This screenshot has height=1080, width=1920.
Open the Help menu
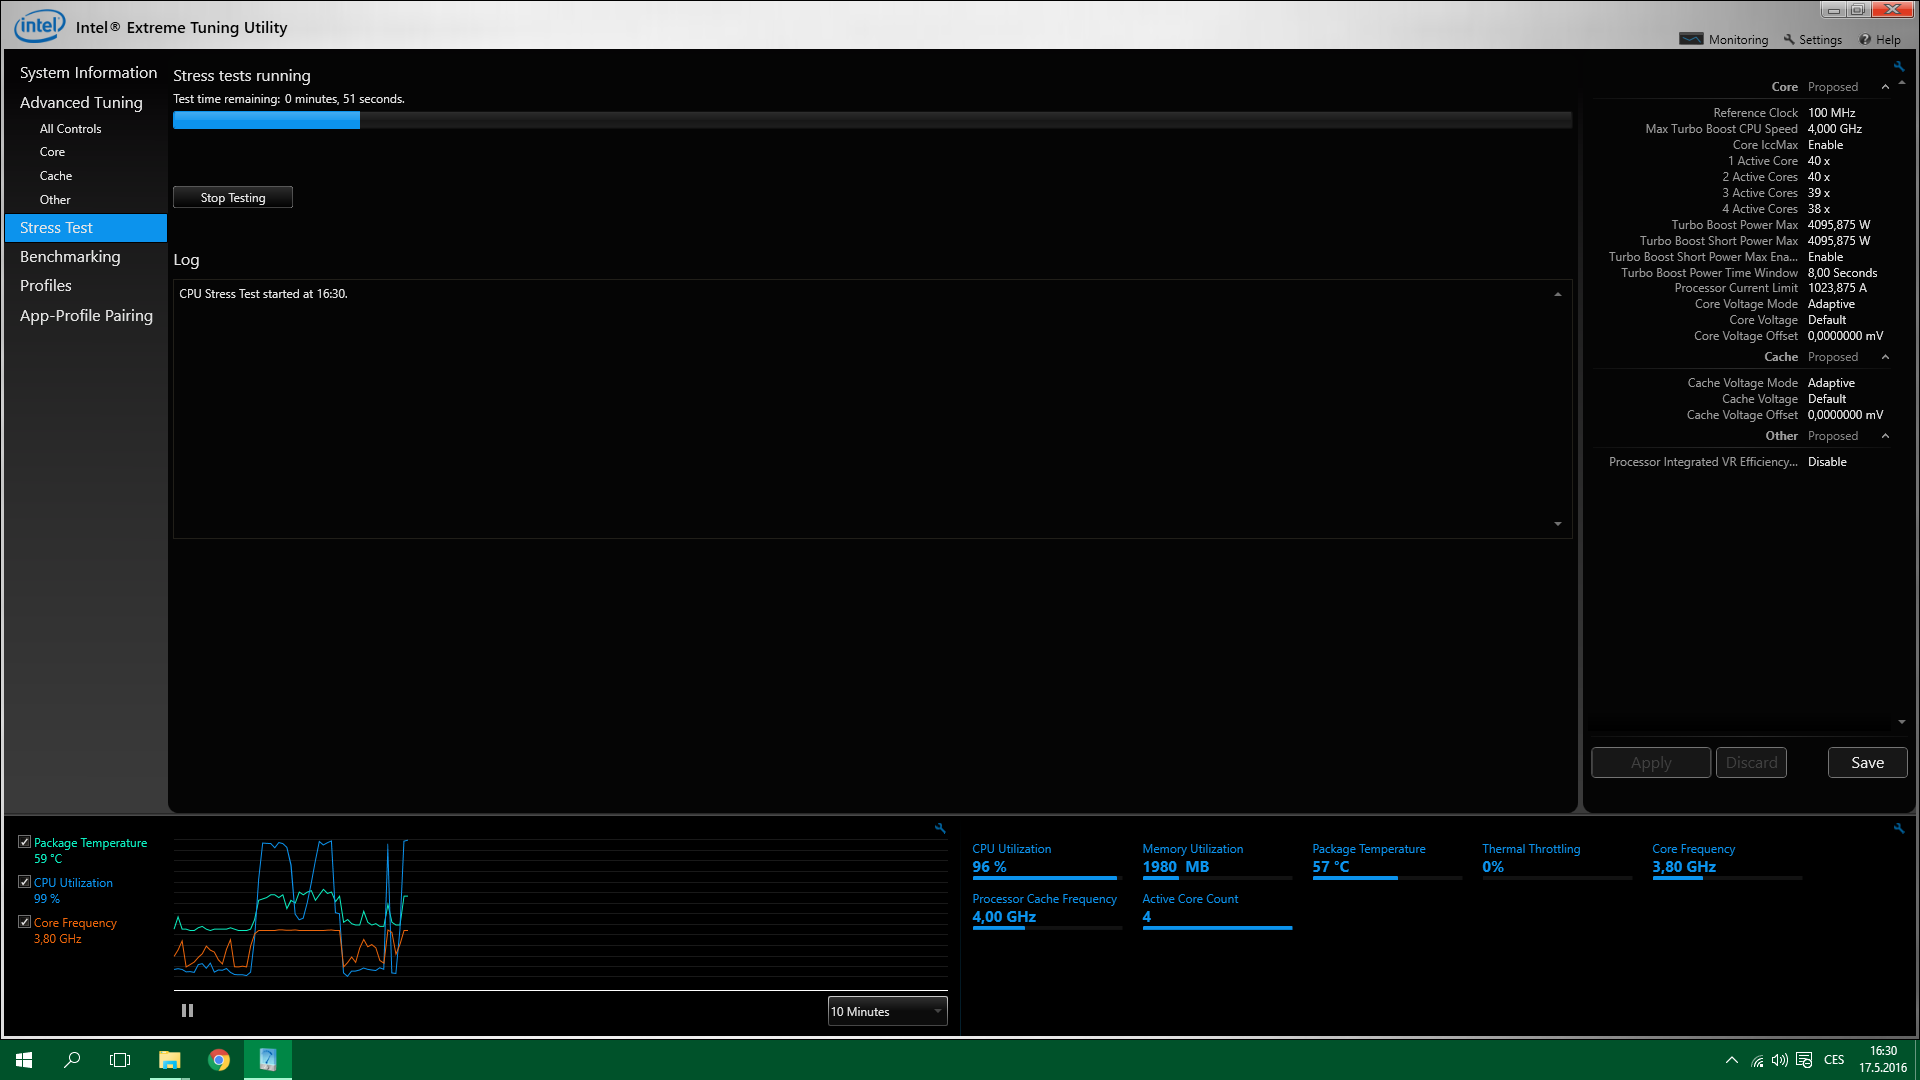click(x=1880, y=40)
